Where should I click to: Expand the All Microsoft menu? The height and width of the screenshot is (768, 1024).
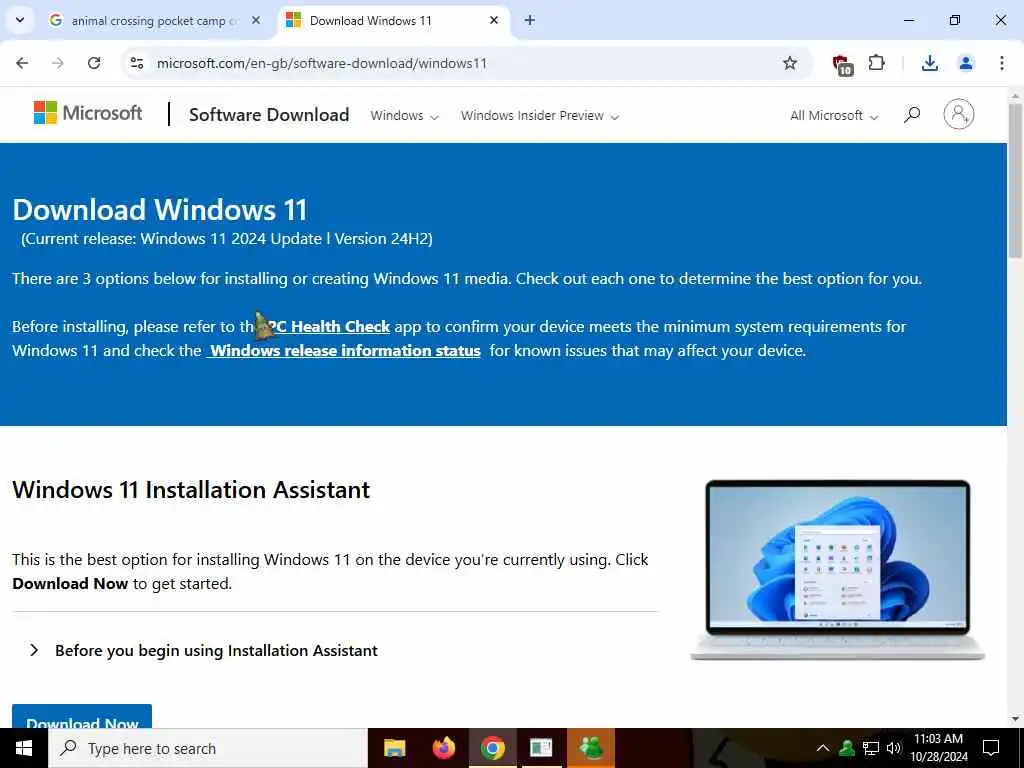[834, 116]
